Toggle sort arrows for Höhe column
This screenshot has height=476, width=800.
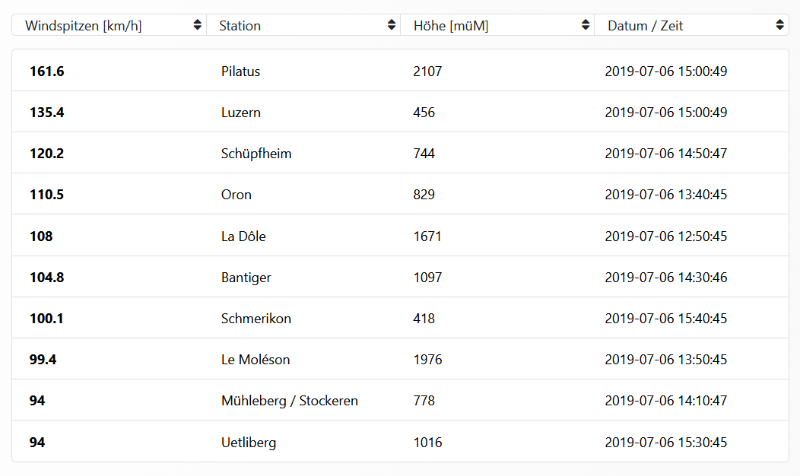[584, 26]
